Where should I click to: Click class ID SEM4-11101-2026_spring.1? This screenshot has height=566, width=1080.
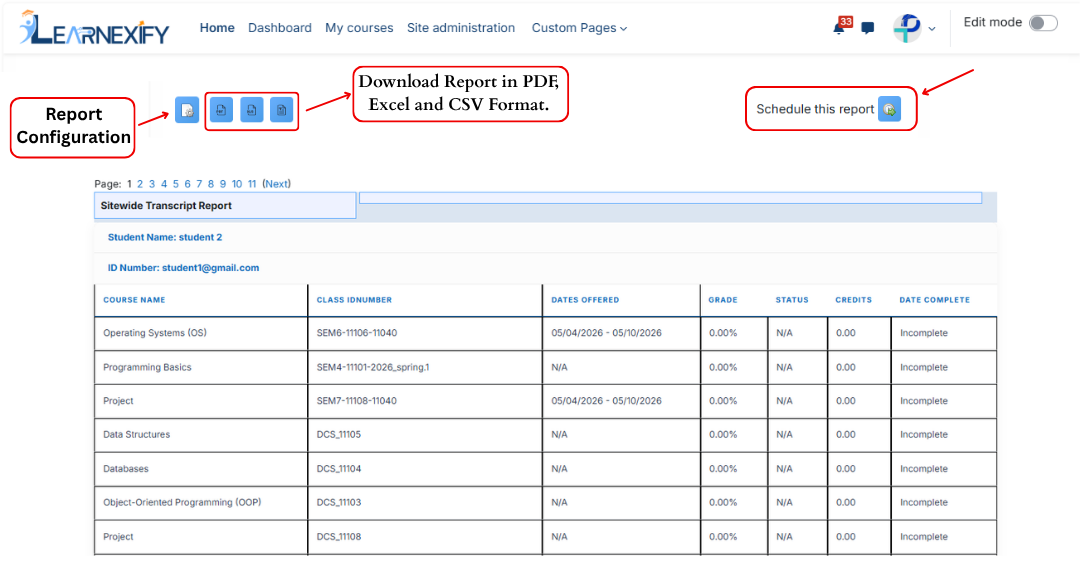pyautogui.click(x=373, y=367)
